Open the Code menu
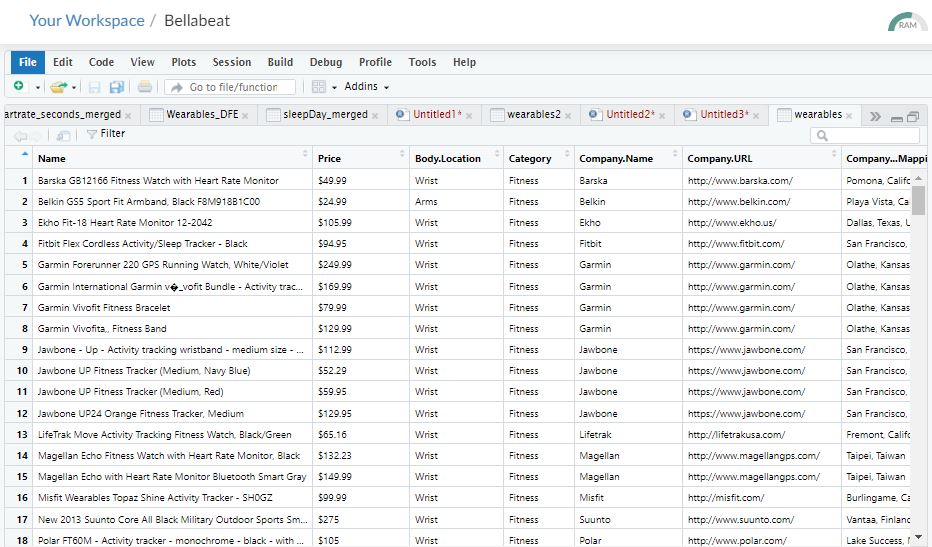Screen dimensions: 932x547 pos(102,62)
